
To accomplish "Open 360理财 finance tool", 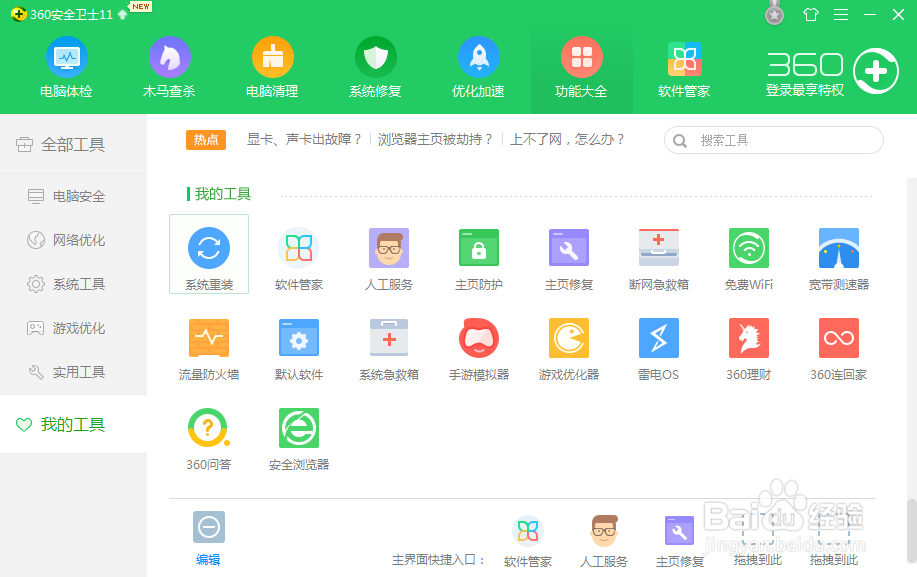I will tap(749, 349).
